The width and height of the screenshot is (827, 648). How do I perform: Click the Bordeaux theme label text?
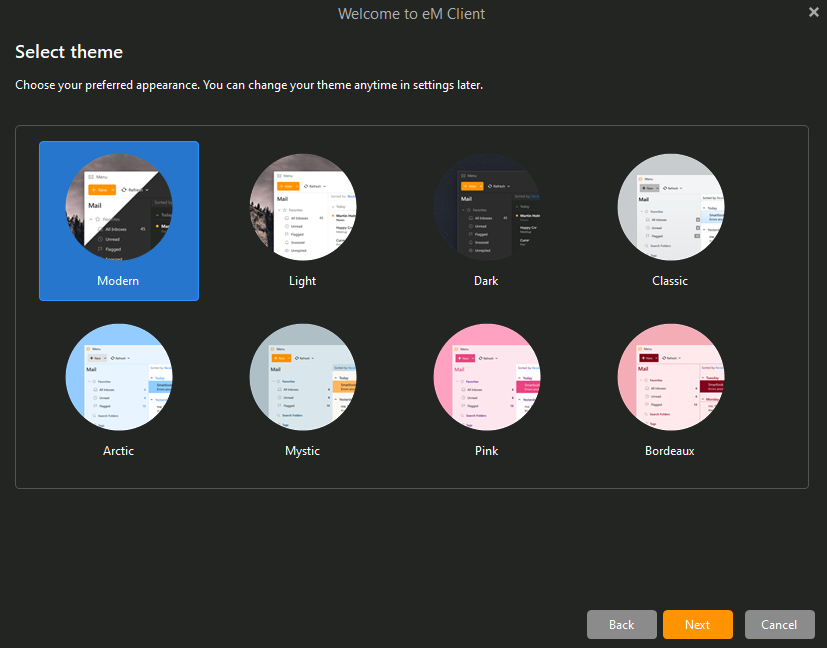(x=669, y=451)
